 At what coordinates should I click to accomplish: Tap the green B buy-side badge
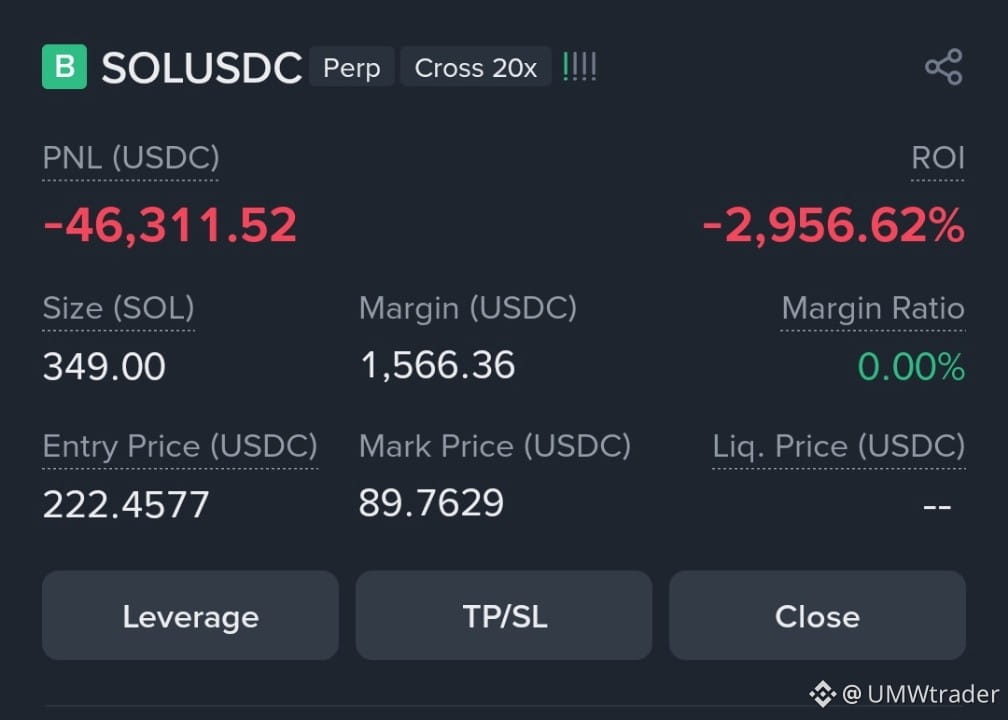click(64, 66)
